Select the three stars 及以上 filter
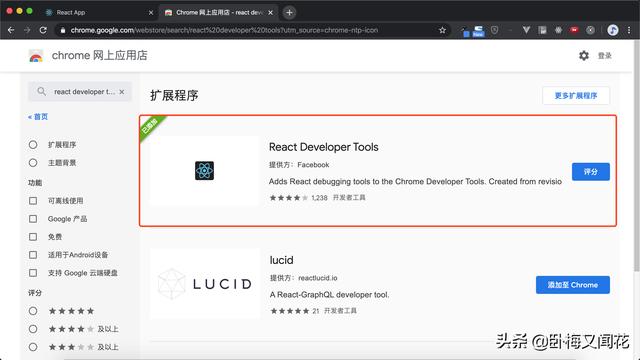This screenshot has width=640, height=360. tap(33, 347)
